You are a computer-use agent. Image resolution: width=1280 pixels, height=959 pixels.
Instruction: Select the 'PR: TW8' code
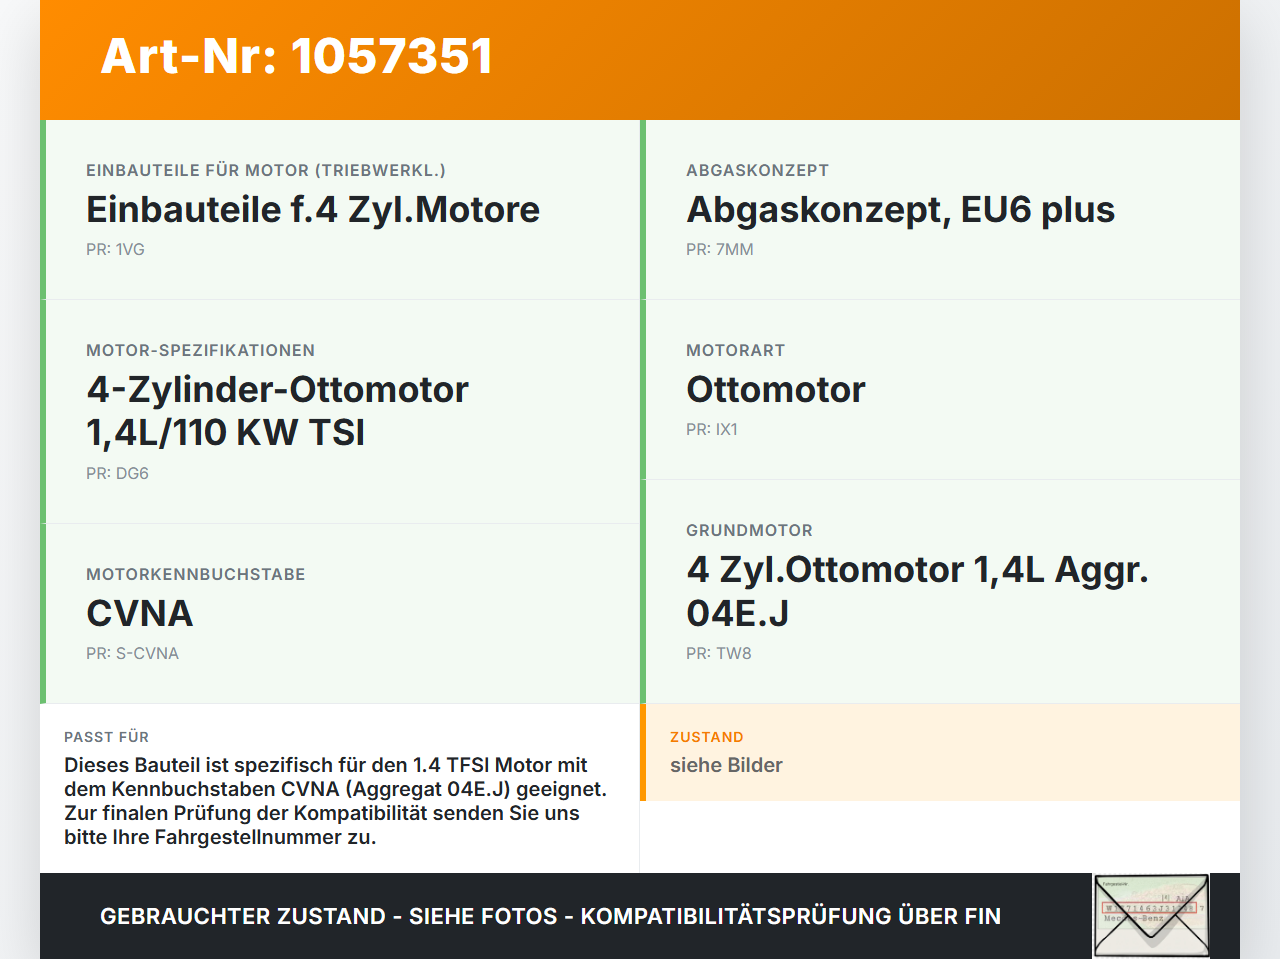pos(719,653)
